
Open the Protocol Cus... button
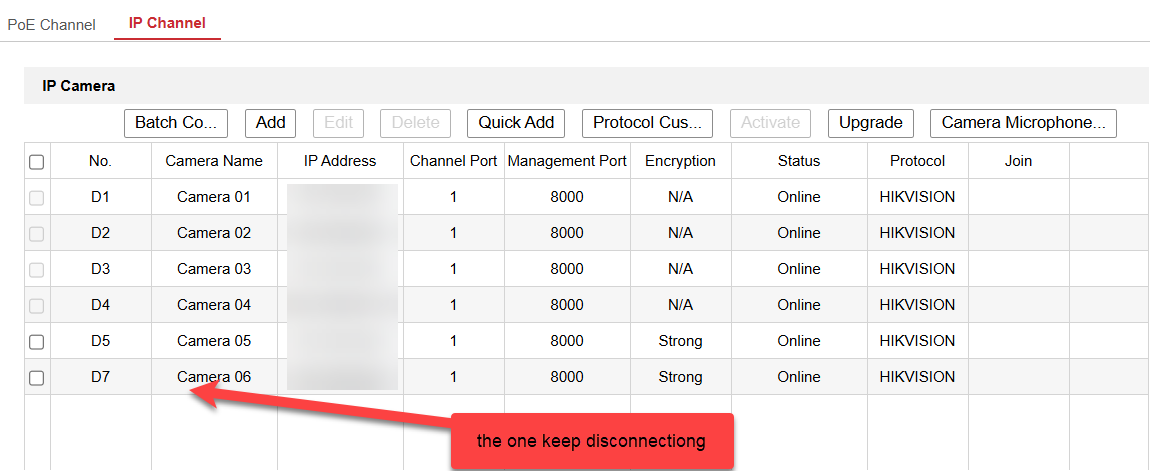tap(646, 123)
